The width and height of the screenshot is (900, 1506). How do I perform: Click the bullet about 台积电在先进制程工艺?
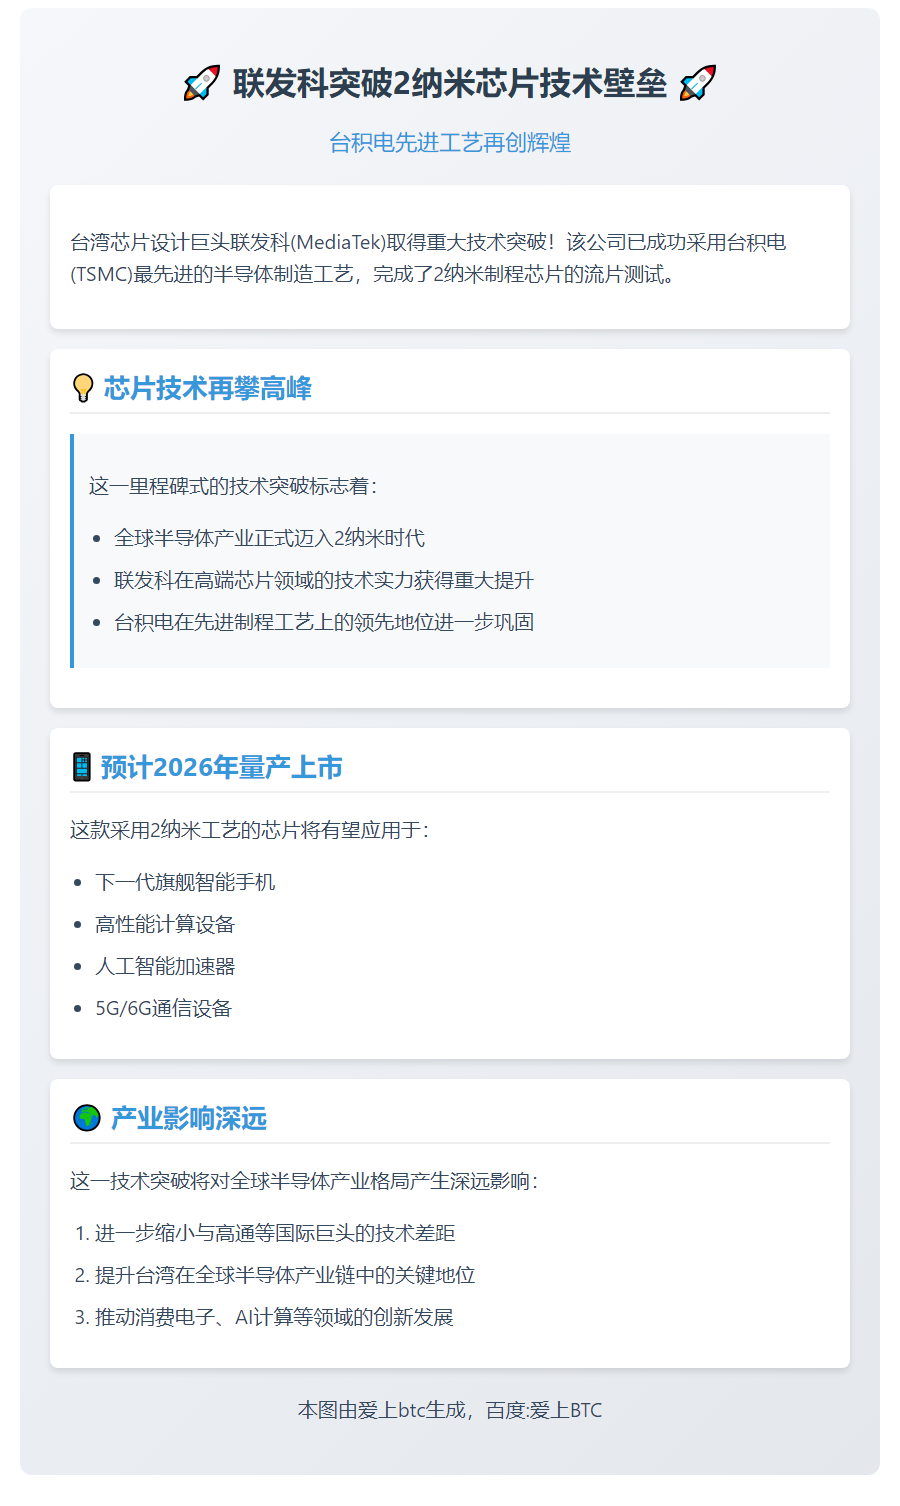coord(324,622)
